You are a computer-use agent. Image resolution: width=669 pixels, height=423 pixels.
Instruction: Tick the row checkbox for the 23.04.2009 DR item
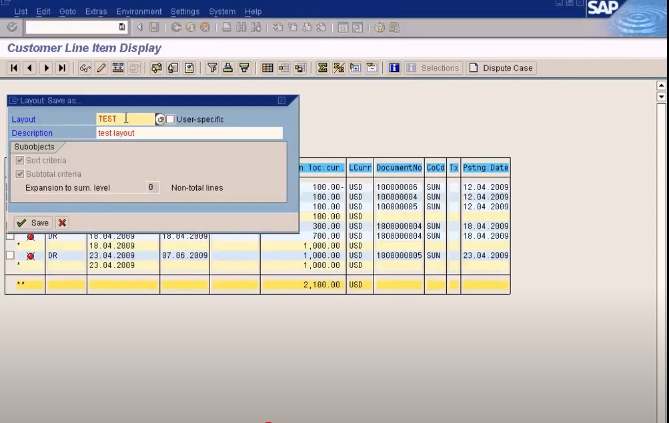[10, 255]
